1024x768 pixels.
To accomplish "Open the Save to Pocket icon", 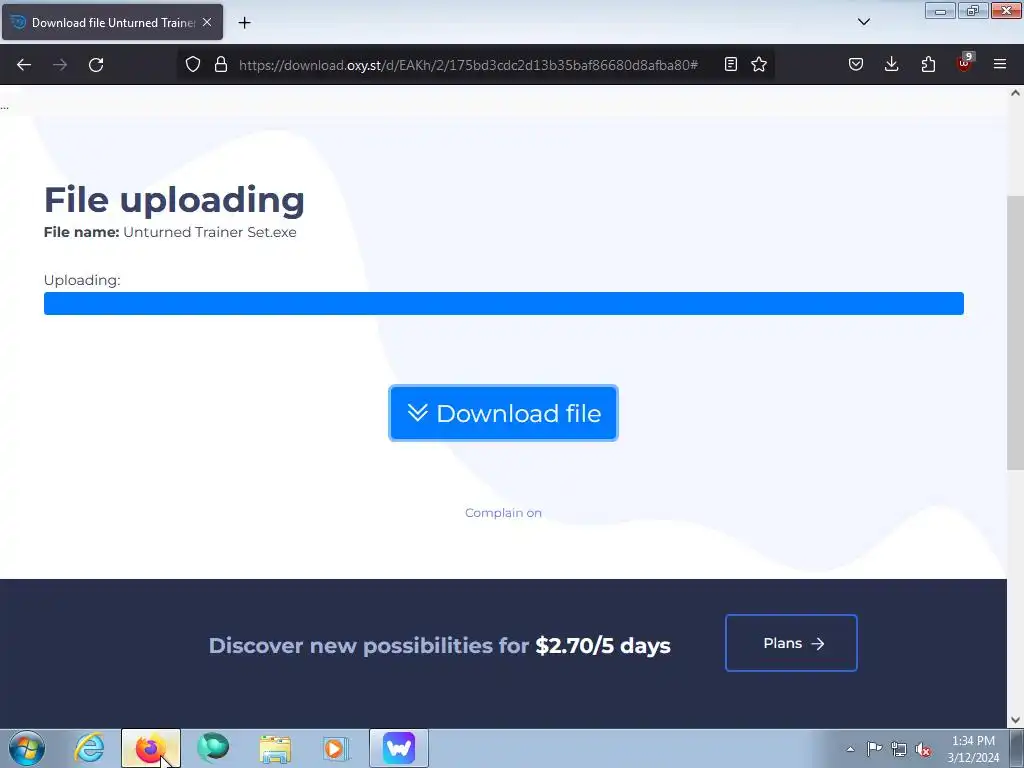I will tap(856, 64).
